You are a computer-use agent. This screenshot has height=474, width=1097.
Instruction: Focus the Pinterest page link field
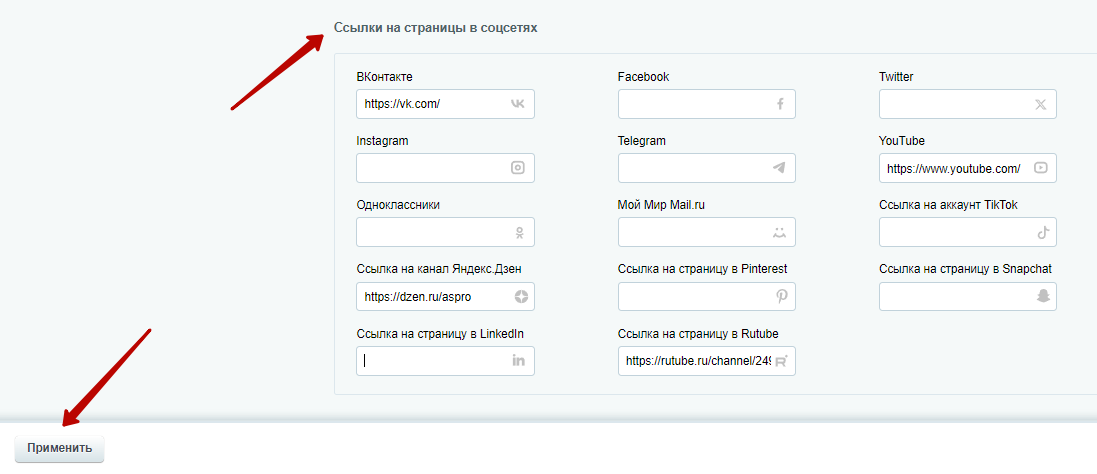click(x=707, y=296)
